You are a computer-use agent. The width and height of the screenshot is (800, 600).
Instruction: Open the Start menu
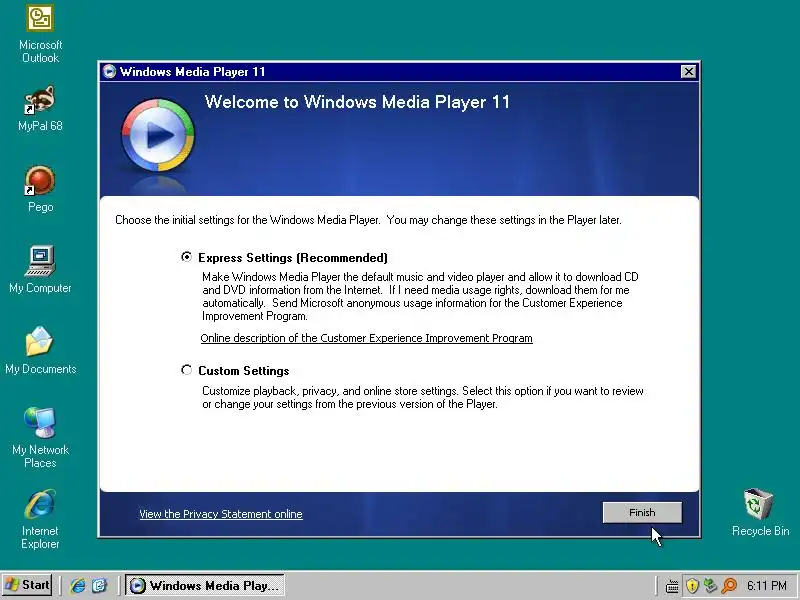coord(27,585)
